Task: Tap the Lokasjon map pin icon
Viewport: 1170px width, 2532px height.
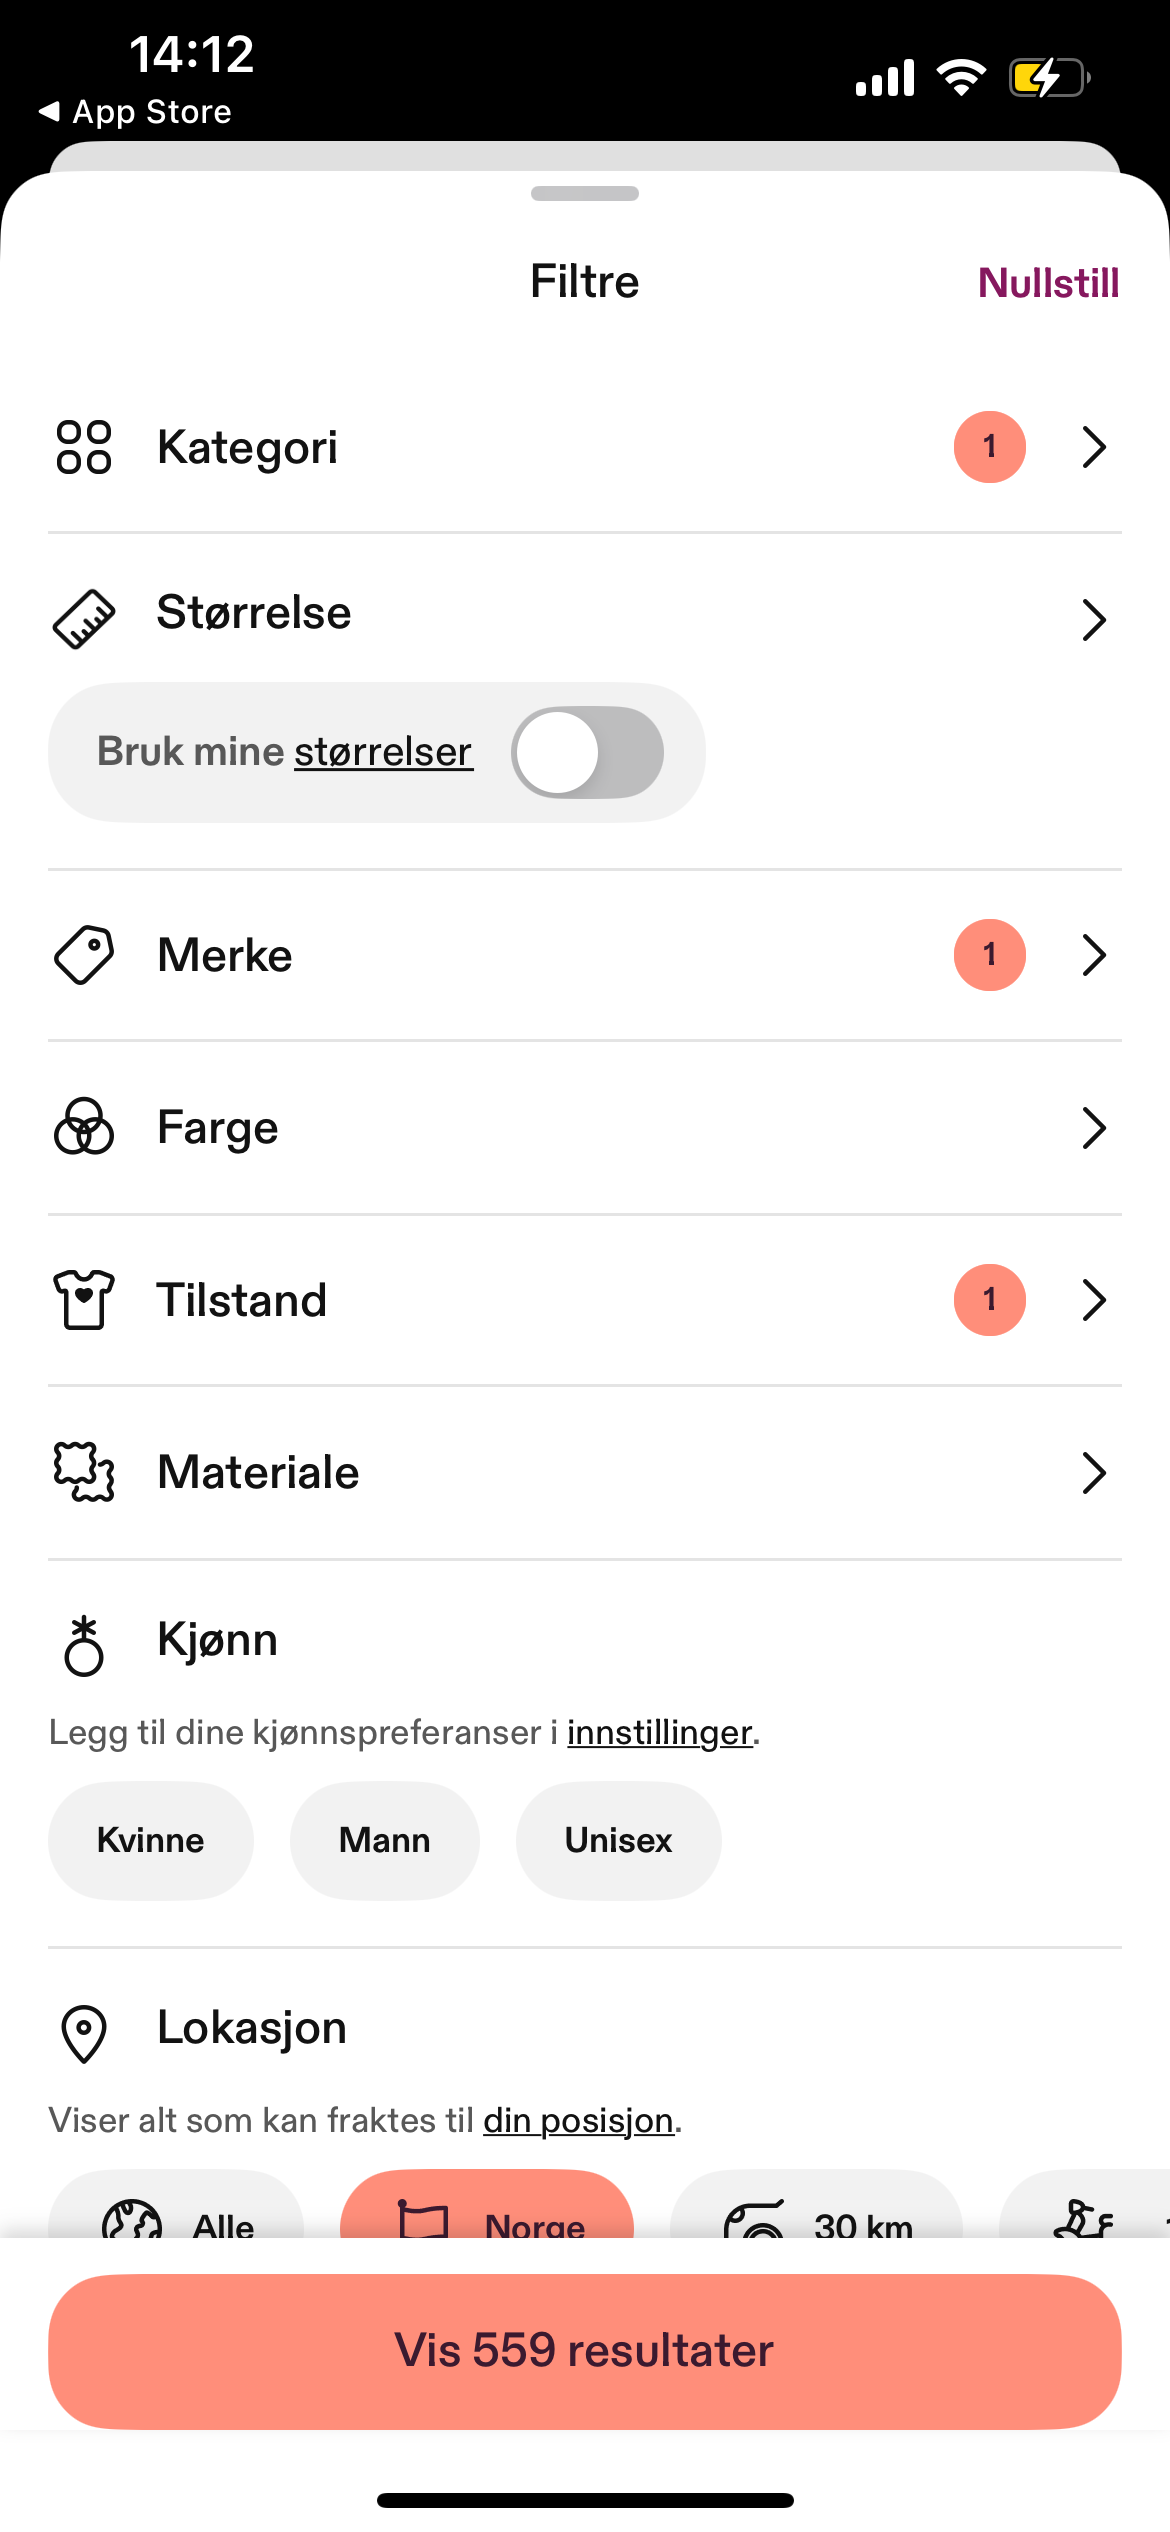Action: pyautogui.click(x=84, y=2033)
